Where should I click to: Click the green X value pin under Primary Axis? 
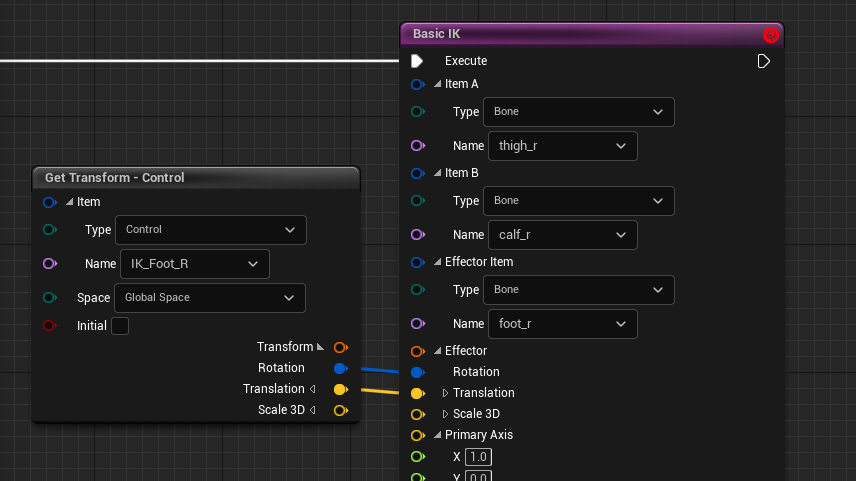(x=418, y=456)
